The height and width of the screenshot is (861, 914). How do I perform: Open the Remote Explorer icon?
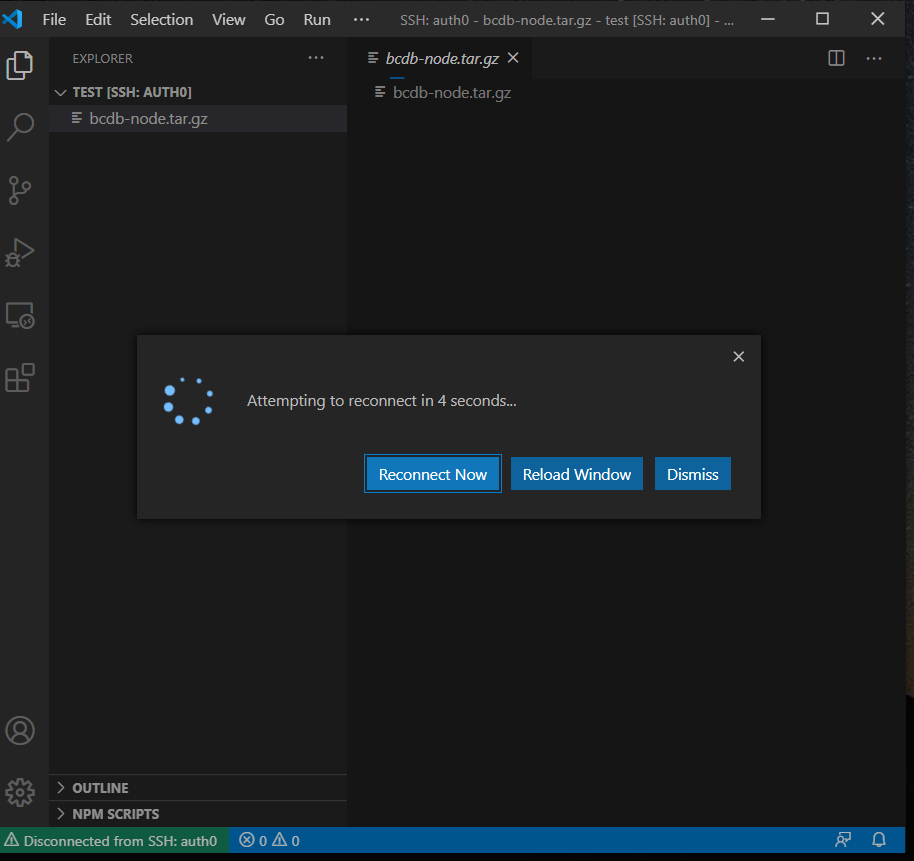pos(20,315)
